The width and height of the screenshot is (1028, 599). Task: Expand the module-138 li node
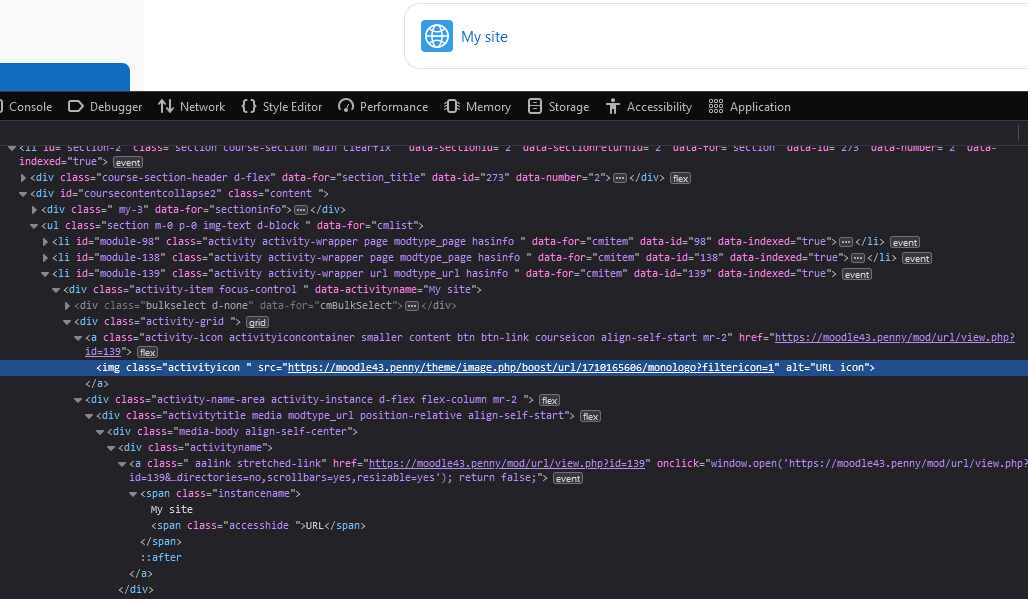click(45, 258)
